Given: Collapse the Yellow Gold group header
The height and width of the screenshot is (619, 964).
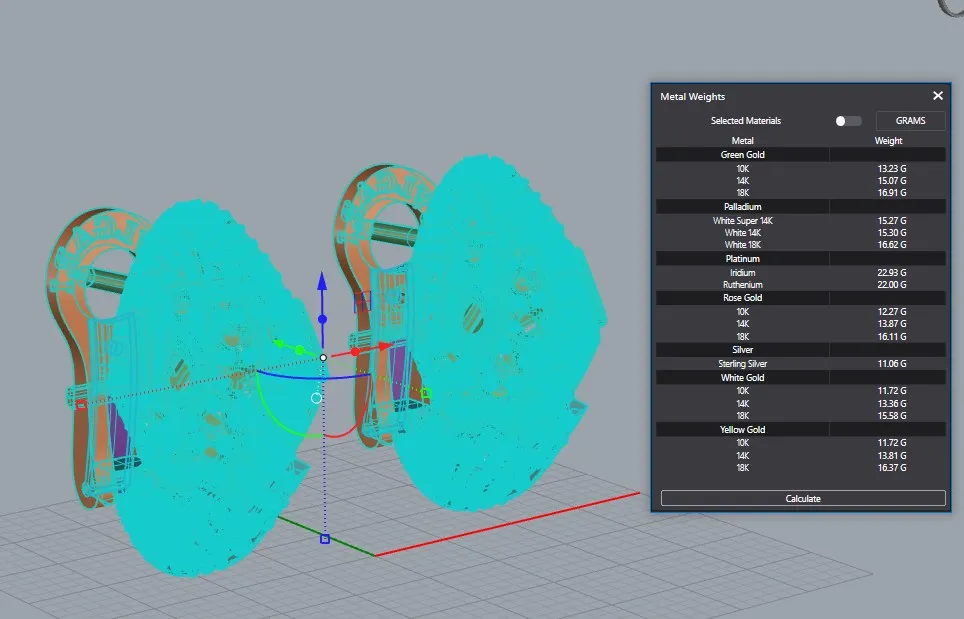Looking at the screenshot, I should click(743, 429).
